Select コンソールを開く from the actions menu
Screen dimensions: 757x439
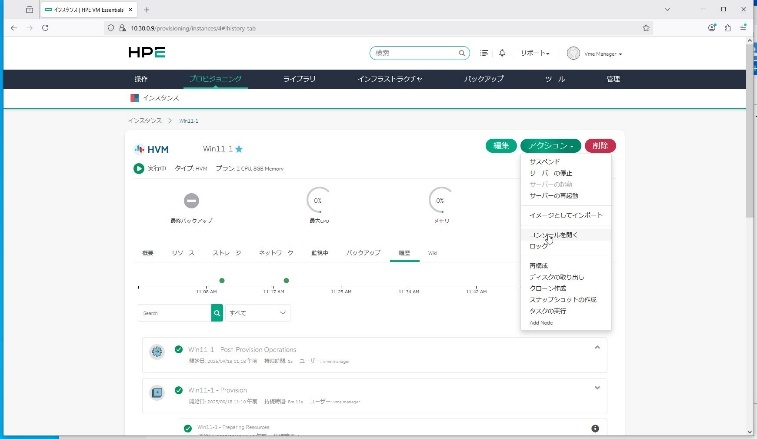pos(566,235)
